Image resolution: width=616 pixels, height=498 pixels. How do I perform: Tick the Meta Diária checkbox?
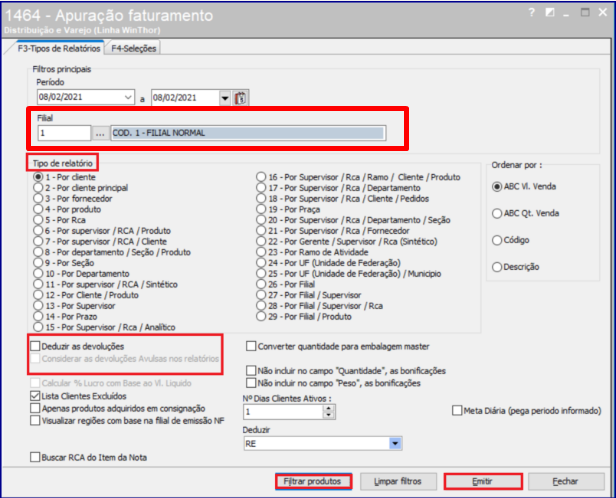click(457, 410)
